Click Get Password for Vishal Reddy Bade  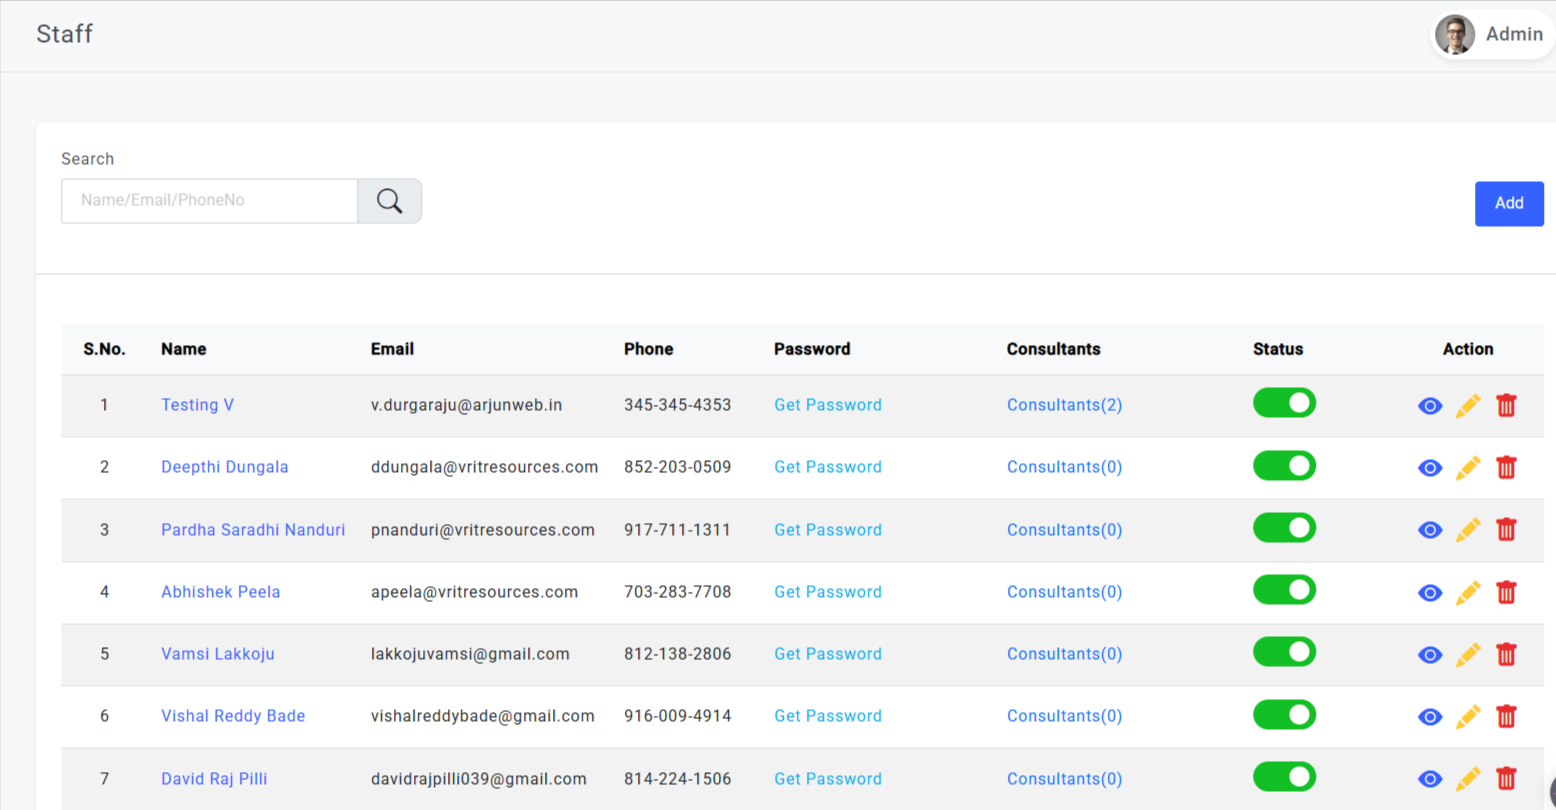pos(828,716)
